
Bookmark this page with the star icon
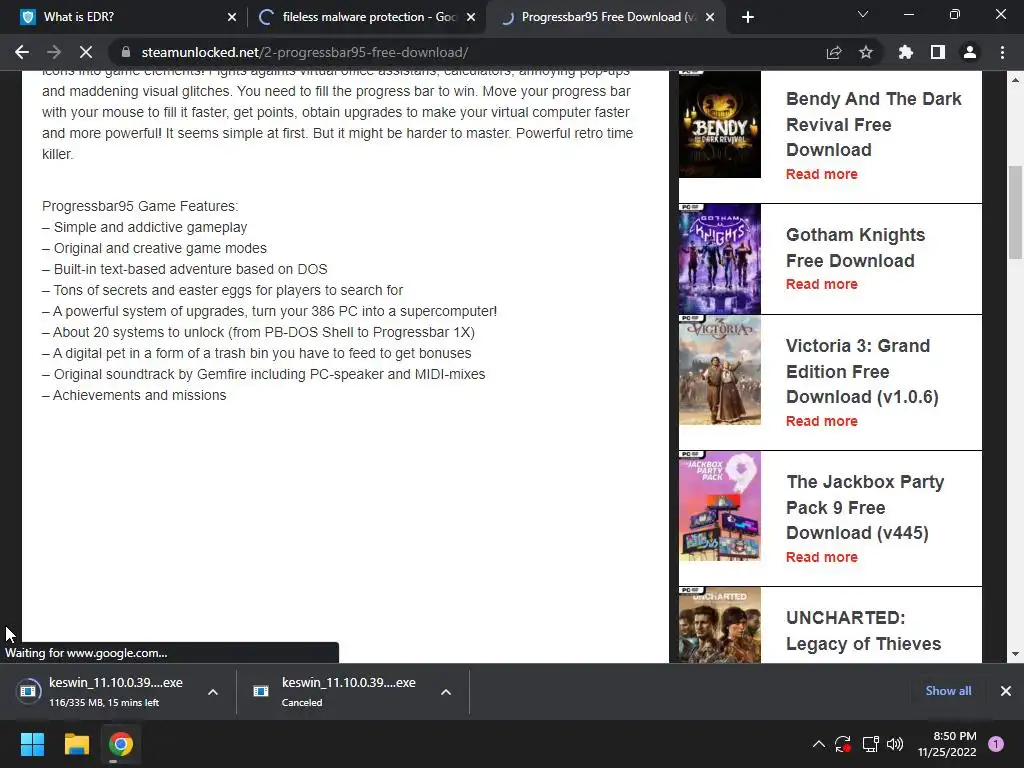pyautogui.click(x=866, y=52)
